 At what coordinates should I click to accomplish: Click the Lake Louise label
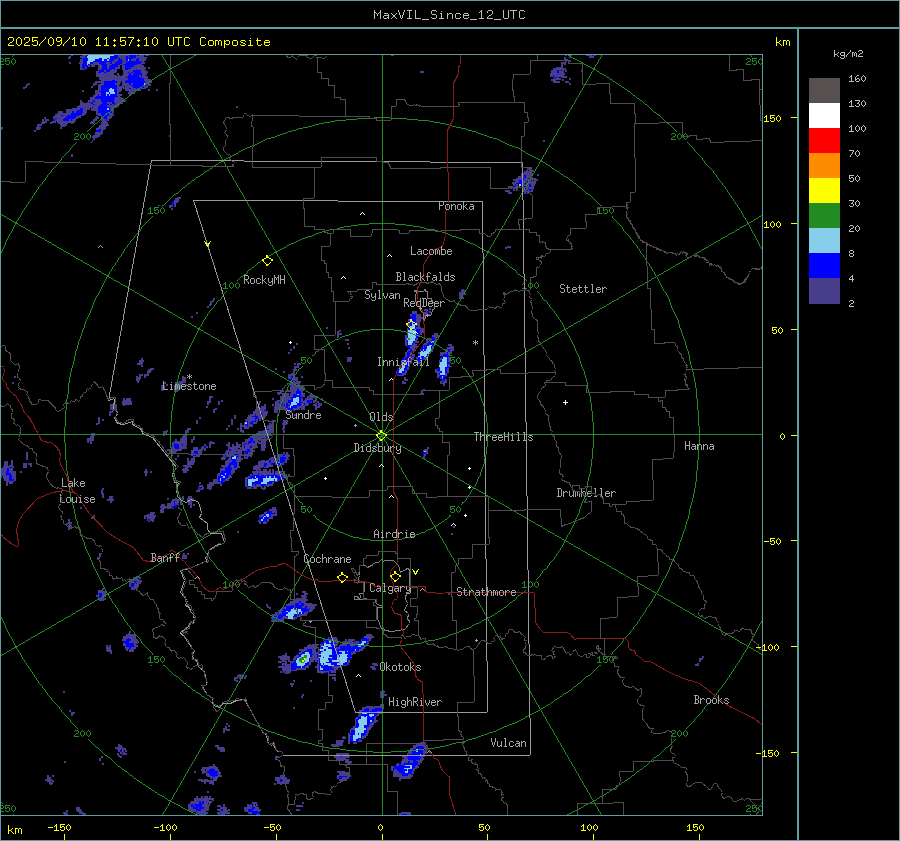click(x=77, y=491)
